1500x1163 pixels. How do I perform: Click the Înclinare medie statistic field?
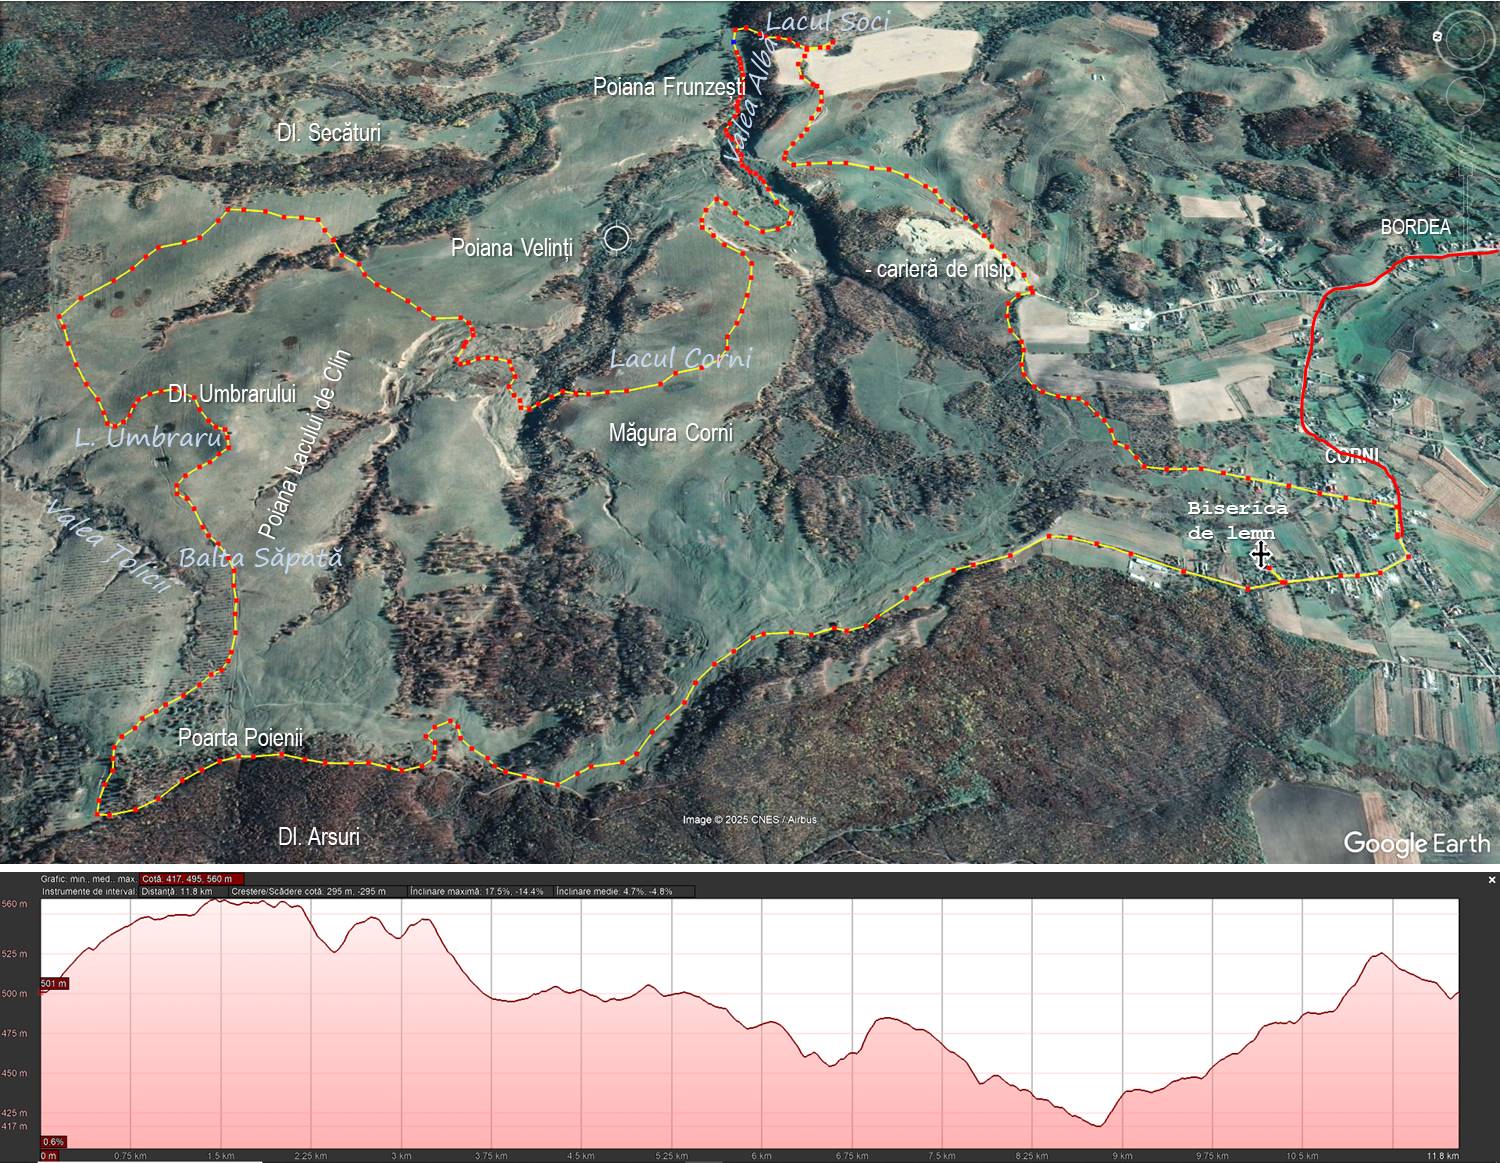[614, 891]
